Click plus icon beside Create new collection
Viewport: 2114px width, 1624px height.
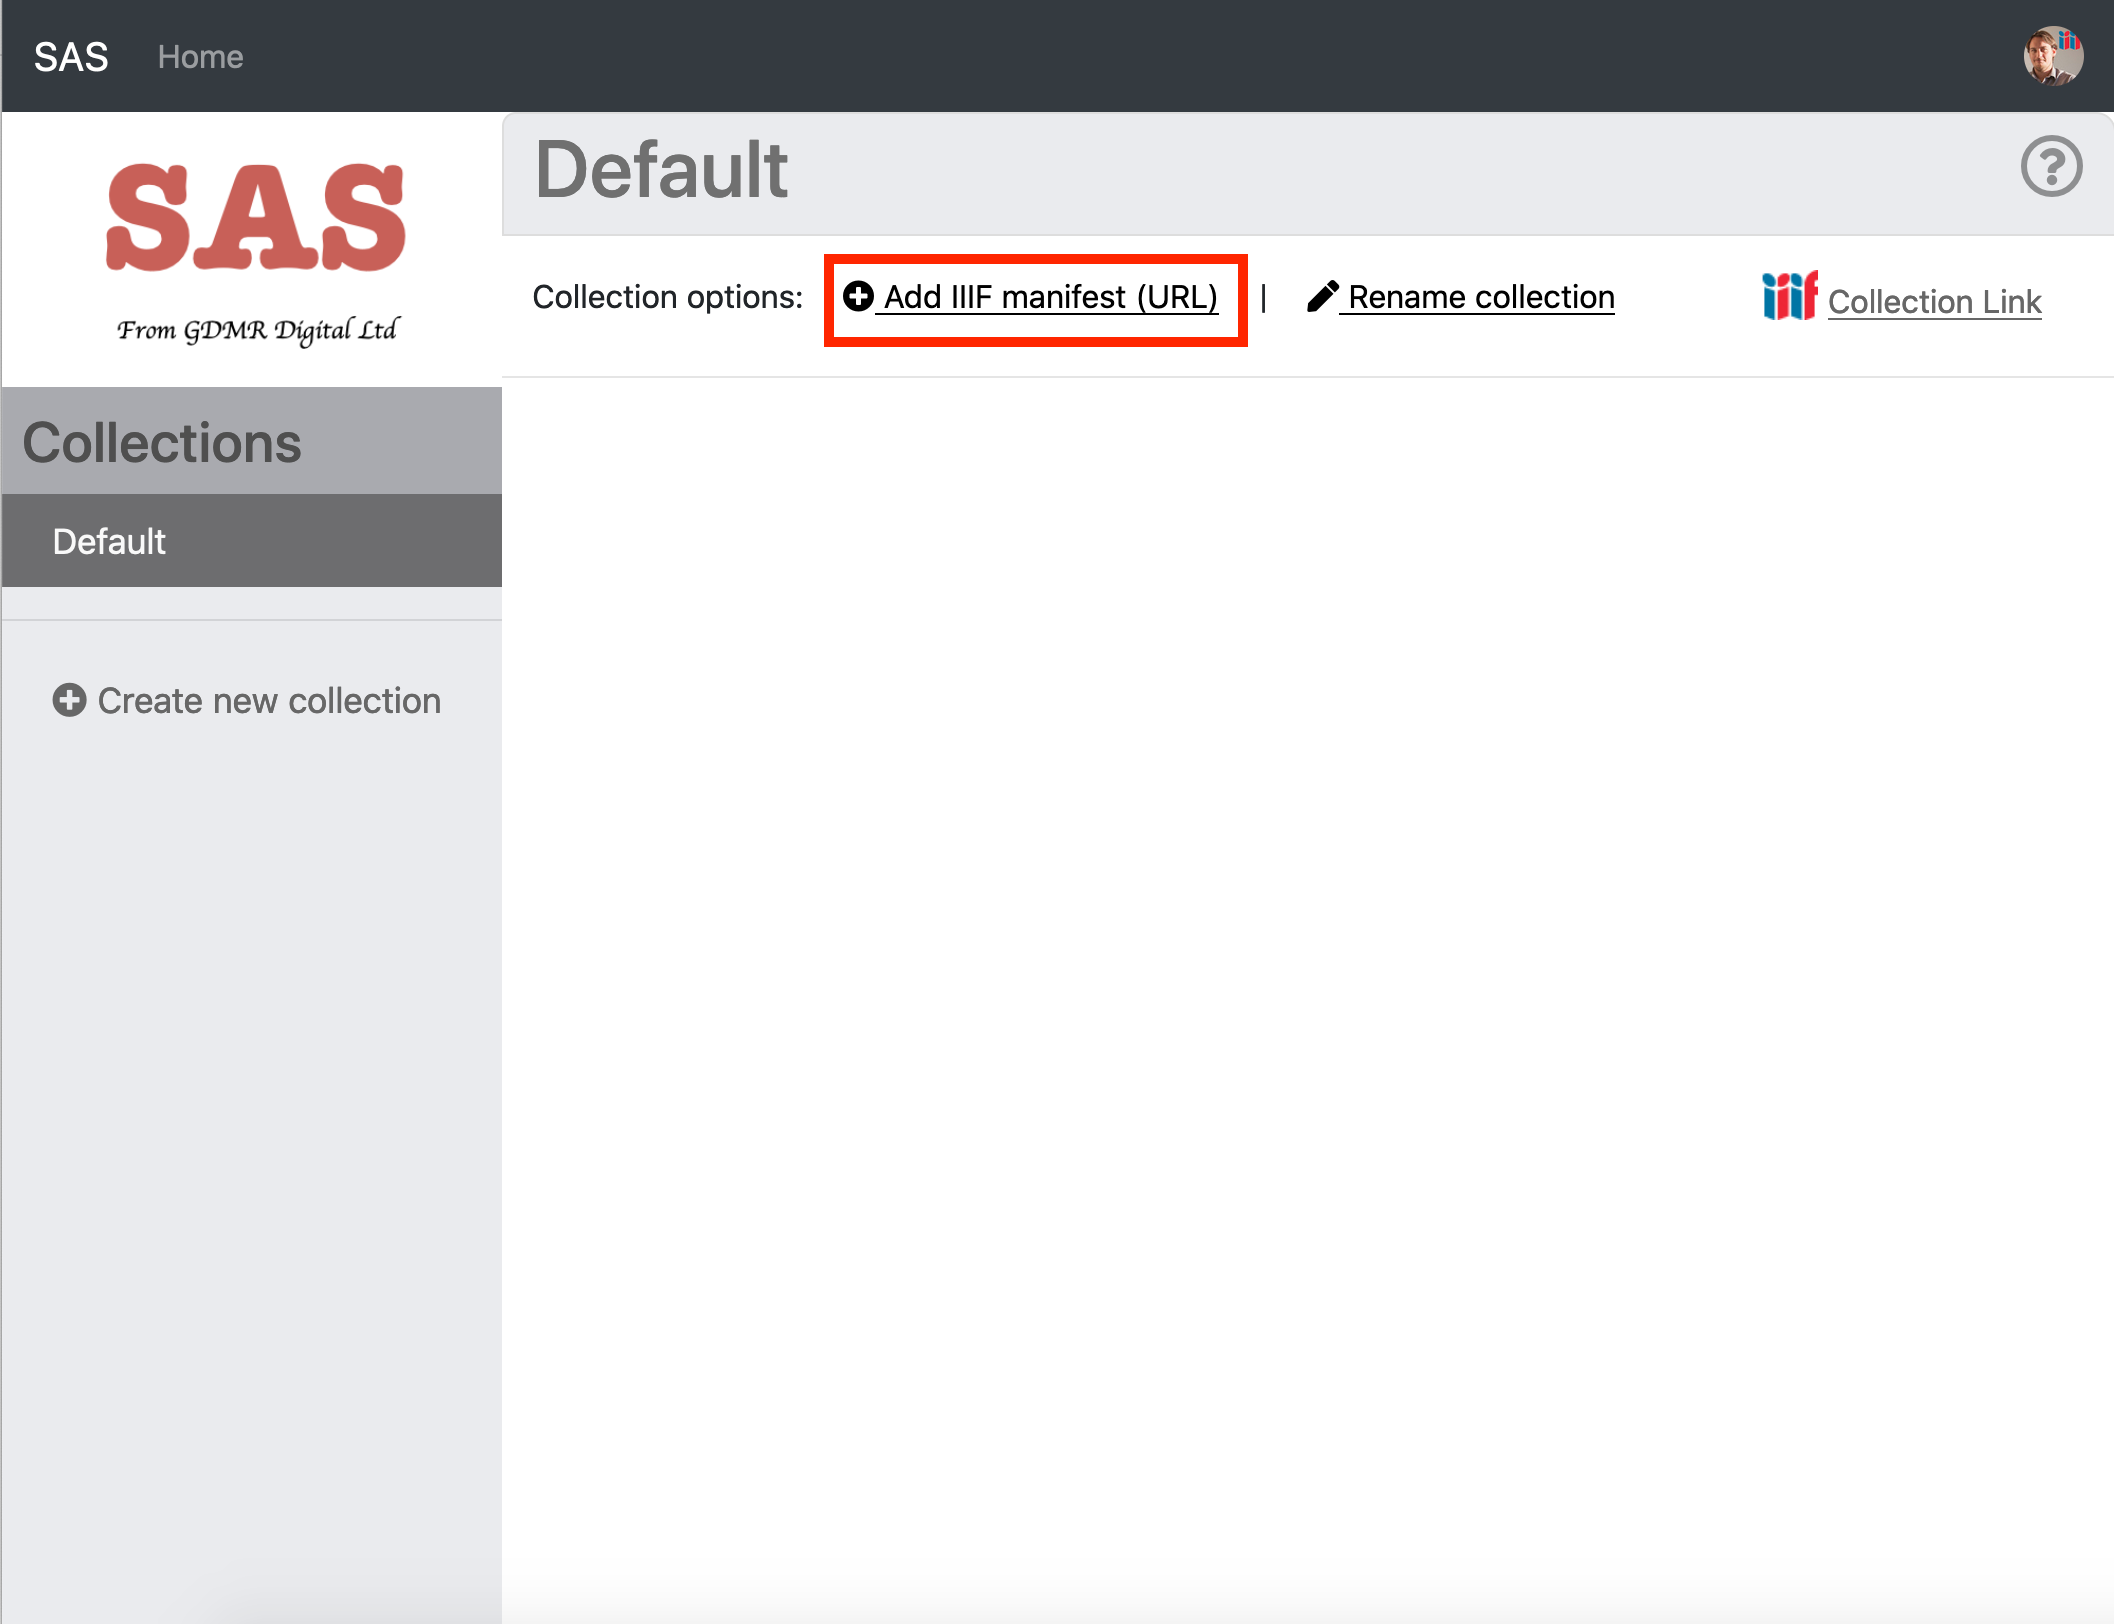point(69,700)
